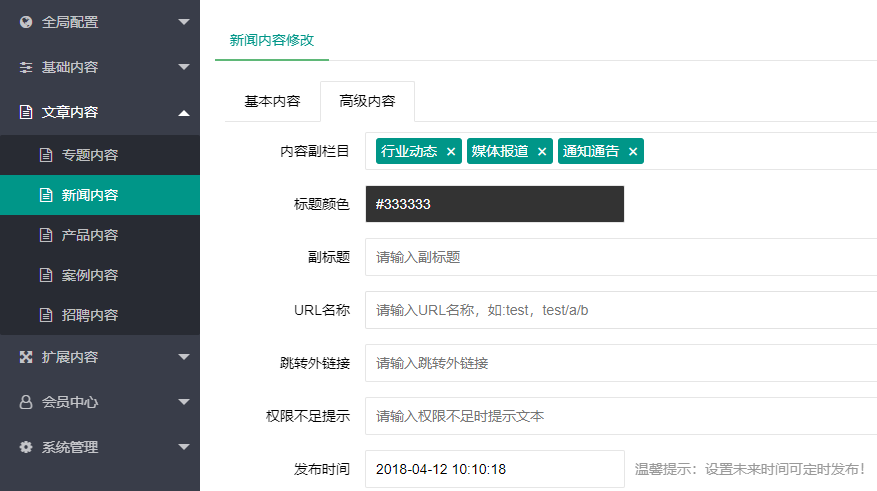Remove the 通知通告 tag with its x
This screenshot has height=491, width=877.
click(x=633, y=152)
